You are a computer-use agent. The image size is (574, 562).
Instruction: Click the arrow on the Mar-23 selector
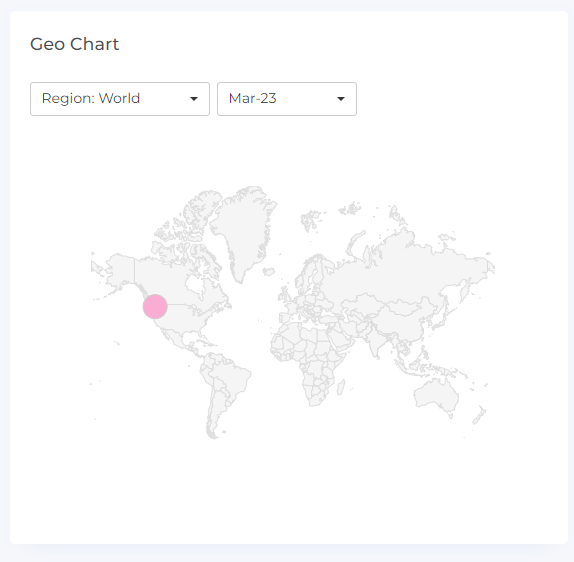(x=341, y=99)
